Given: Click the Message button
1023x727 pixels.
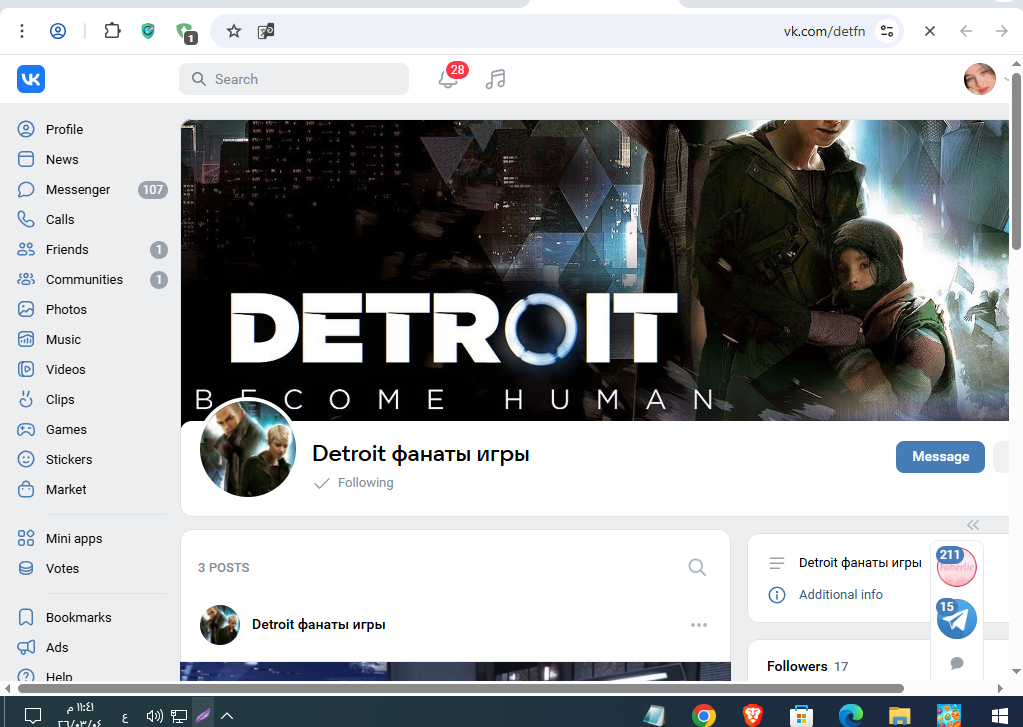Looking at the screenshot, I should tap(940, 457).
